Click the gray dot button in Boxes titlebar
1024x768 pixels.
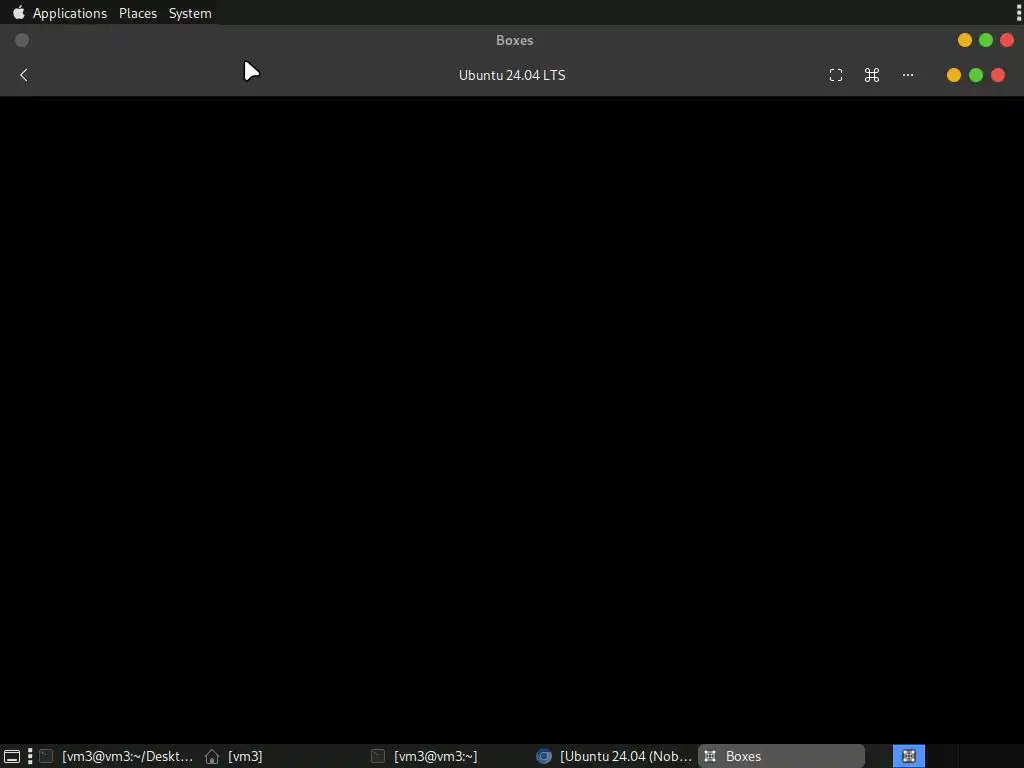coord(22,40)
